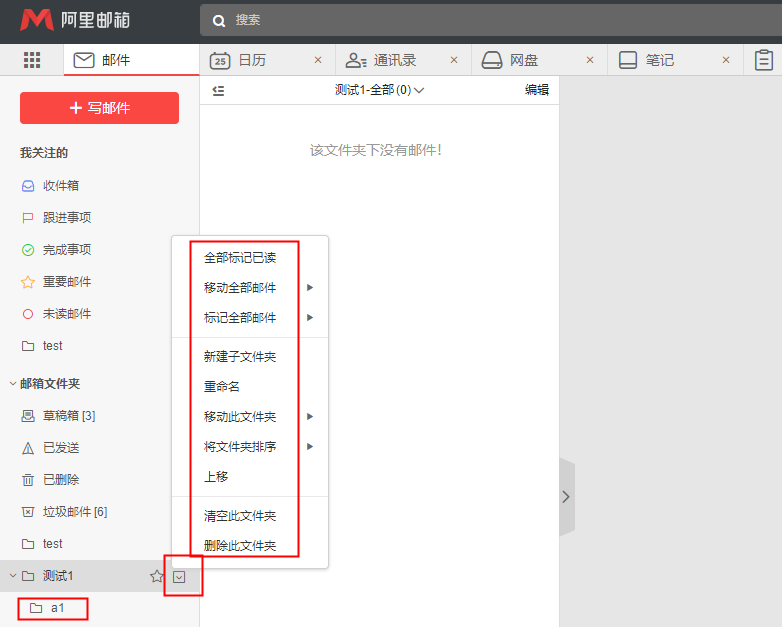Click the collapse folder list icon

218,90
